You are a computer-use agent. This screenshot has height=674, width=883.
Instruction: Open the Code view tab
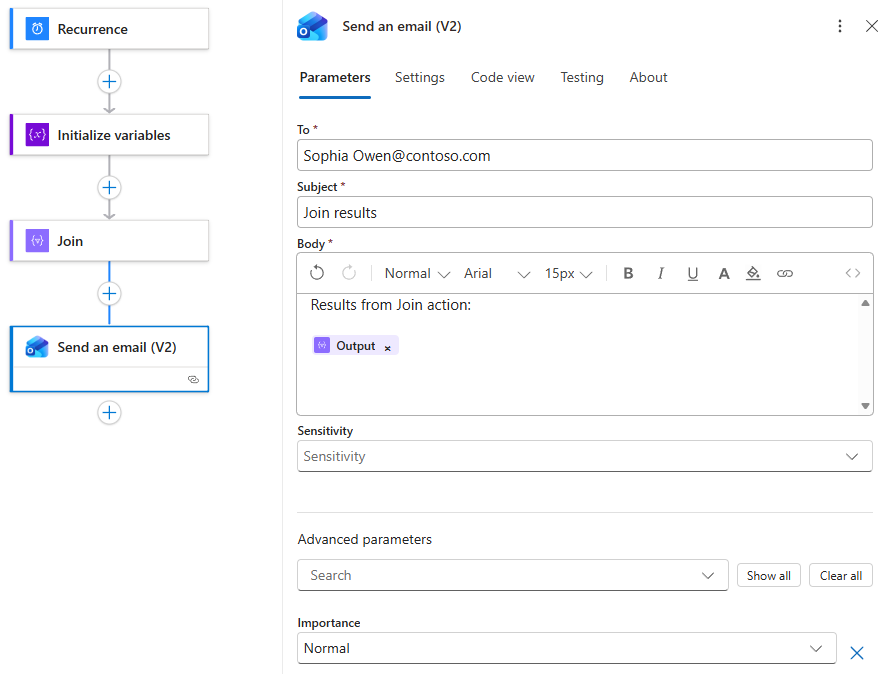[x=502, y=77]
